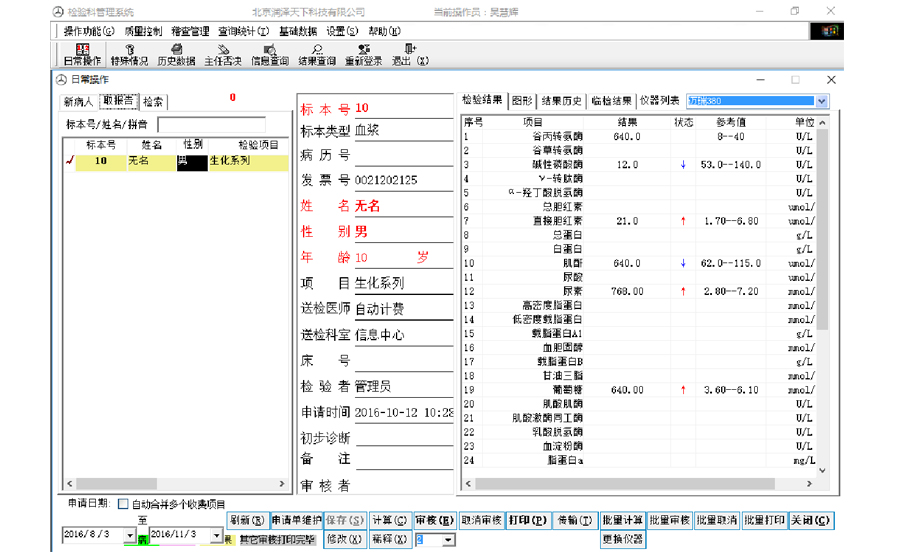The image size is (900, 552).
Task: Open the end date 2016/11/3 dropdown
Action: [x=216, y=536]
